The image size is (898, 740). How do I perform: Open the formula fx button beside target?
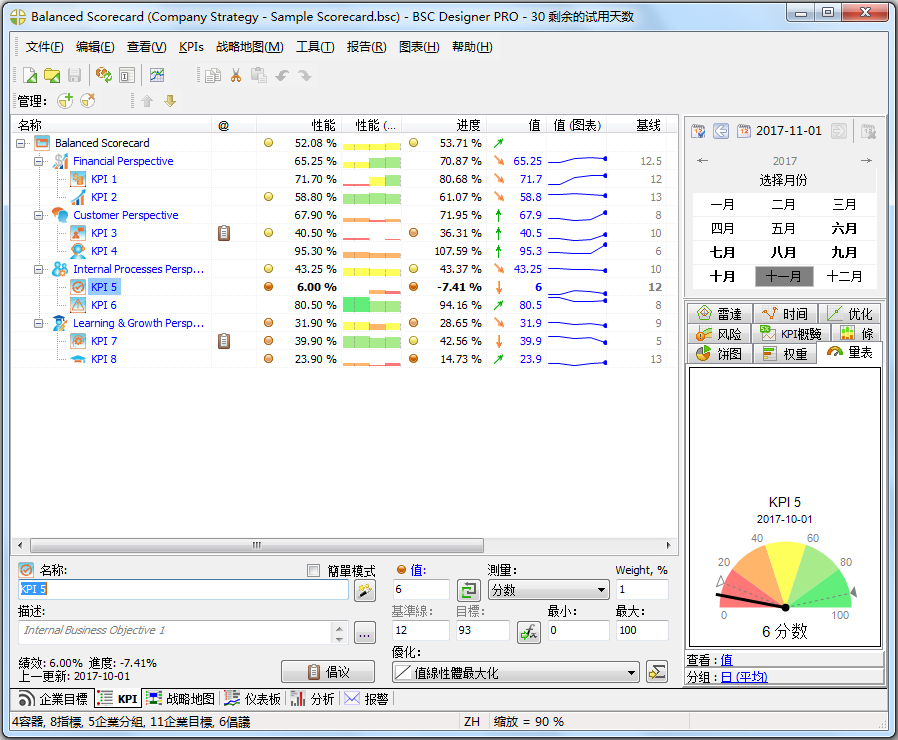point(529,632)
